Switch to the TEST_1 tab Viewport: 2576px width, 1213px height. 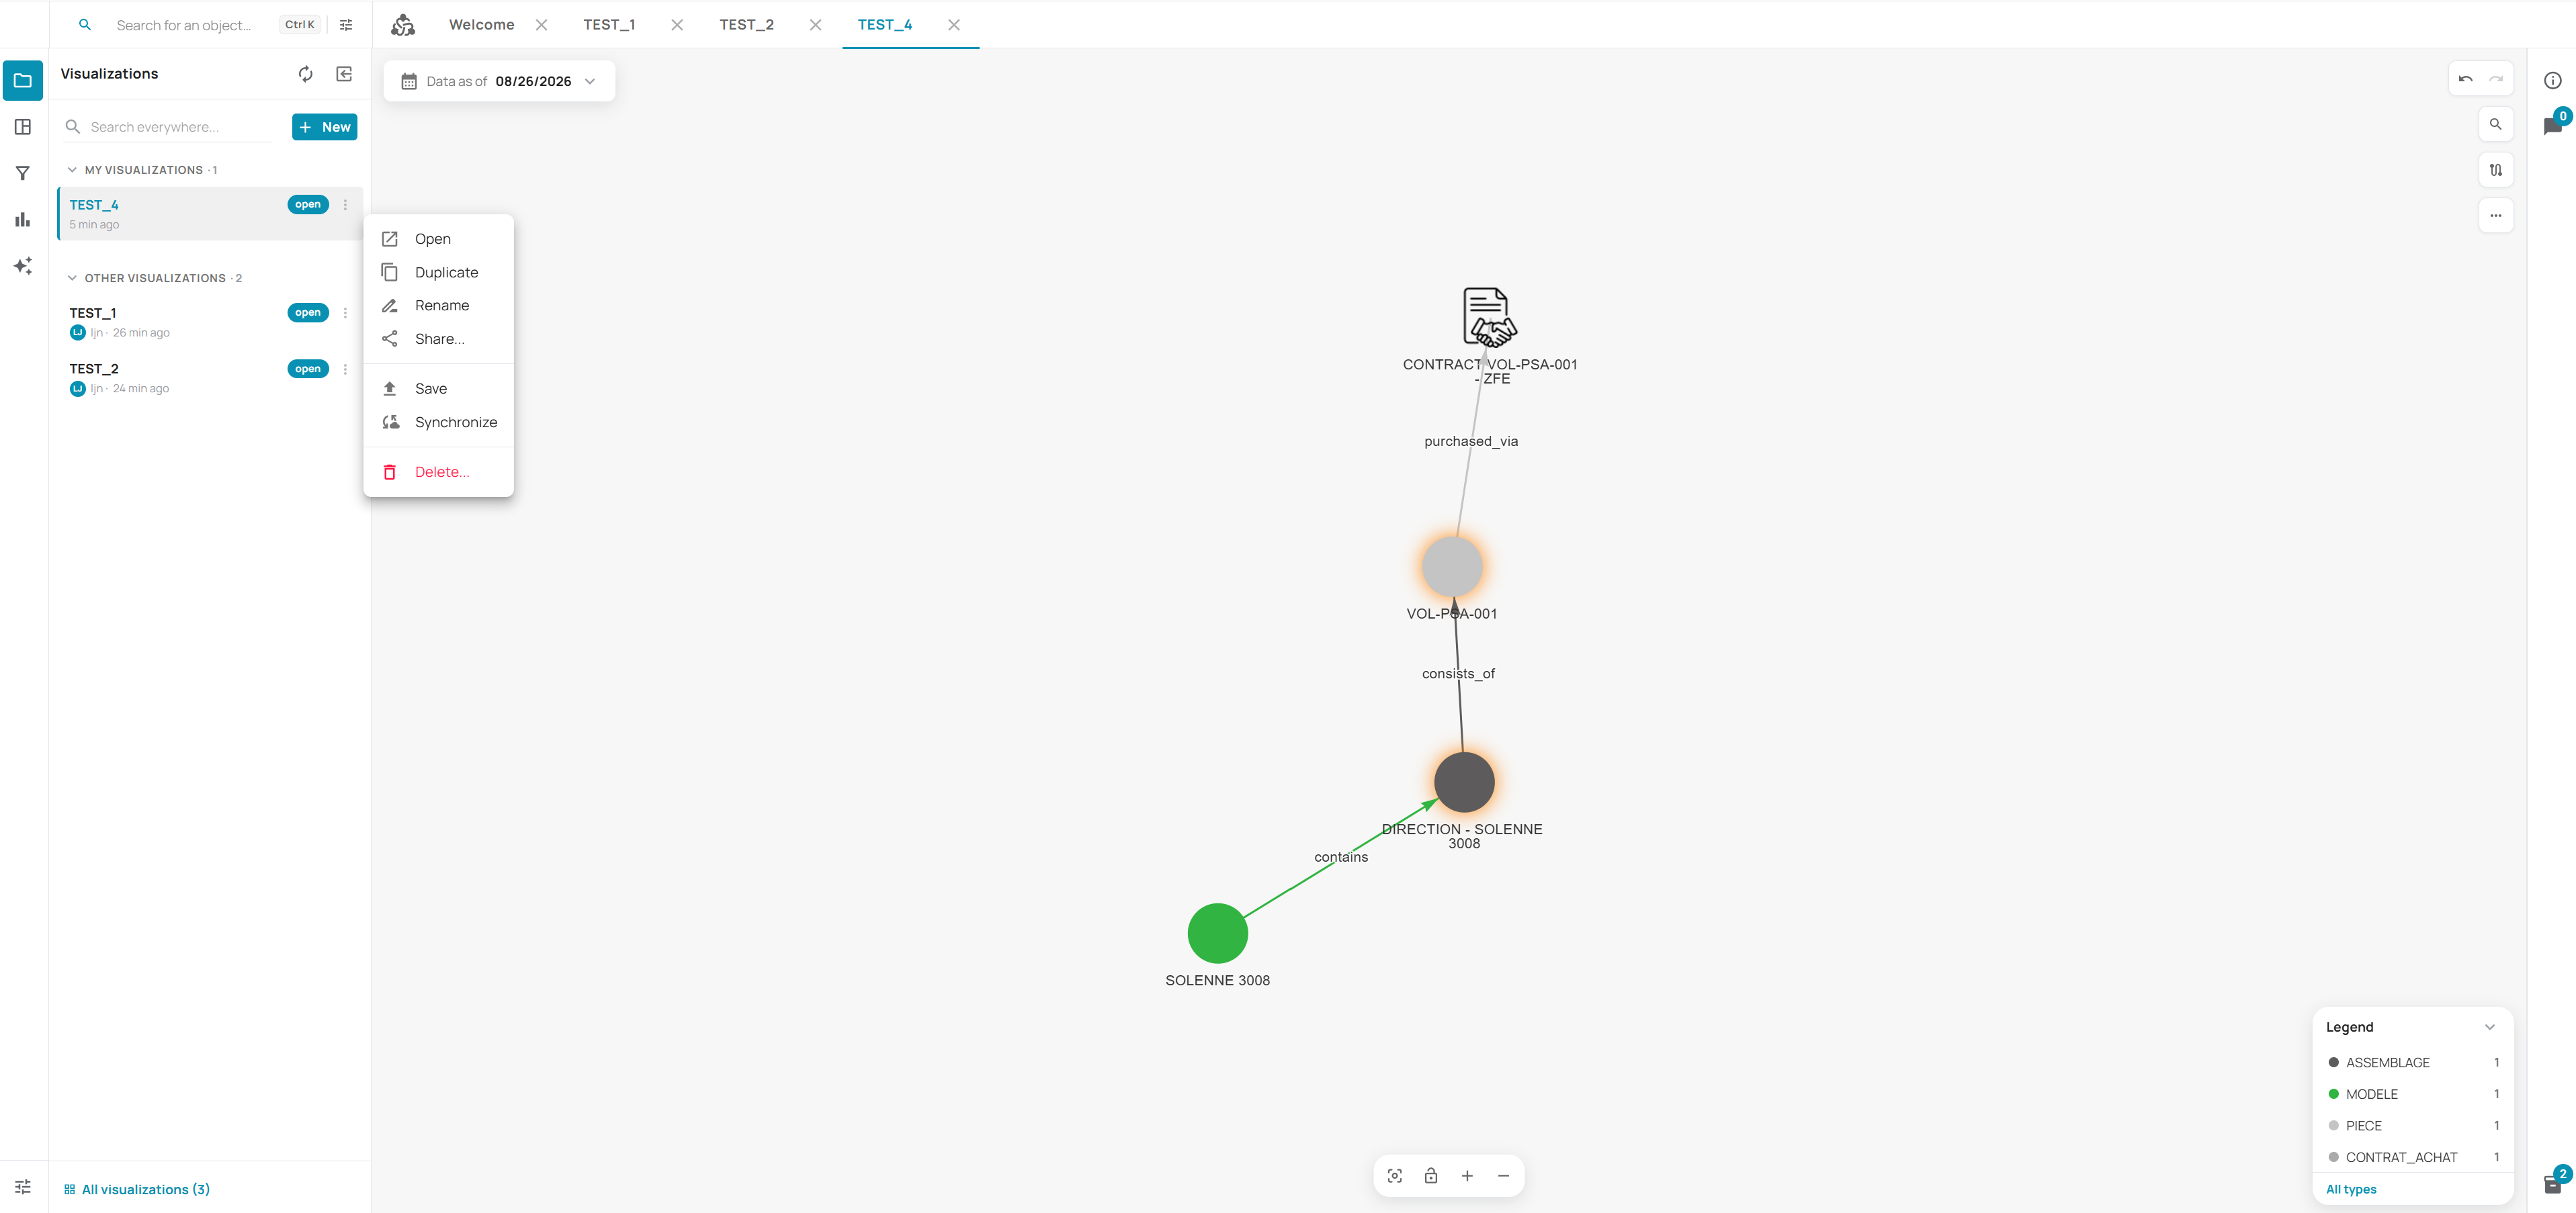[x=609, y=25]
